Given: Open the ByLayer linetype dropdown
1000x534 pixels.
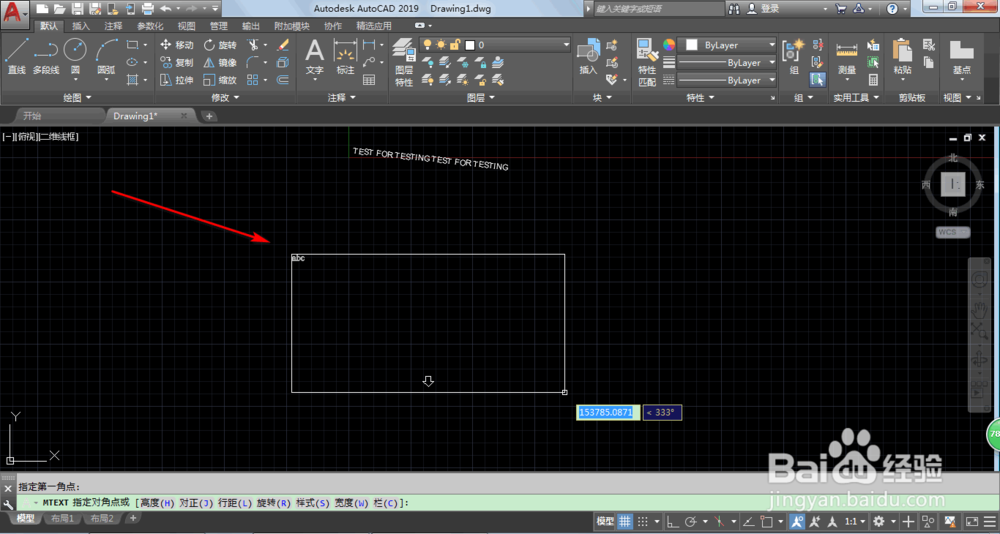Looking at the screenshot, I should pos(727,80).
